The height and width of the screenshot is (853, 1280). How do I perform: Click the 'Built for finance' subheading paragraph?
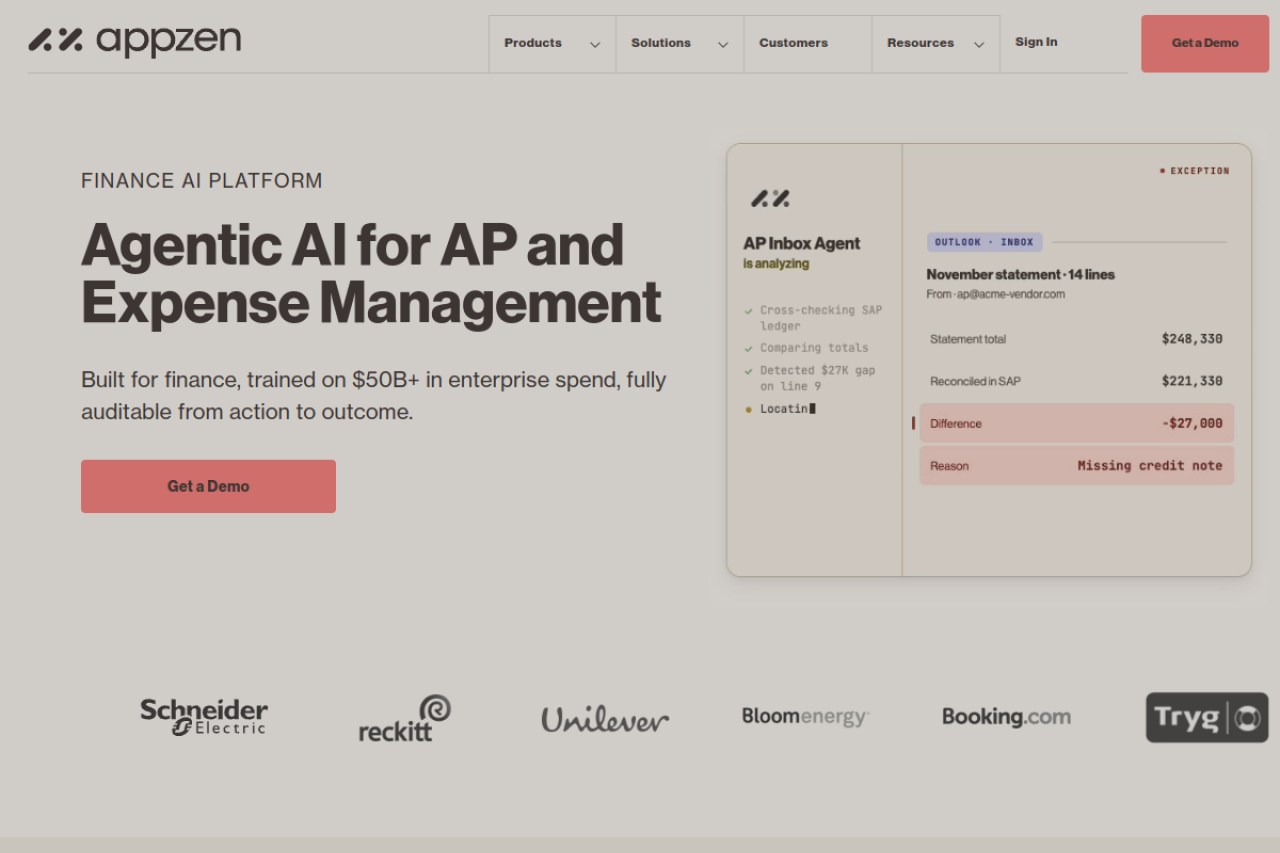373,396
